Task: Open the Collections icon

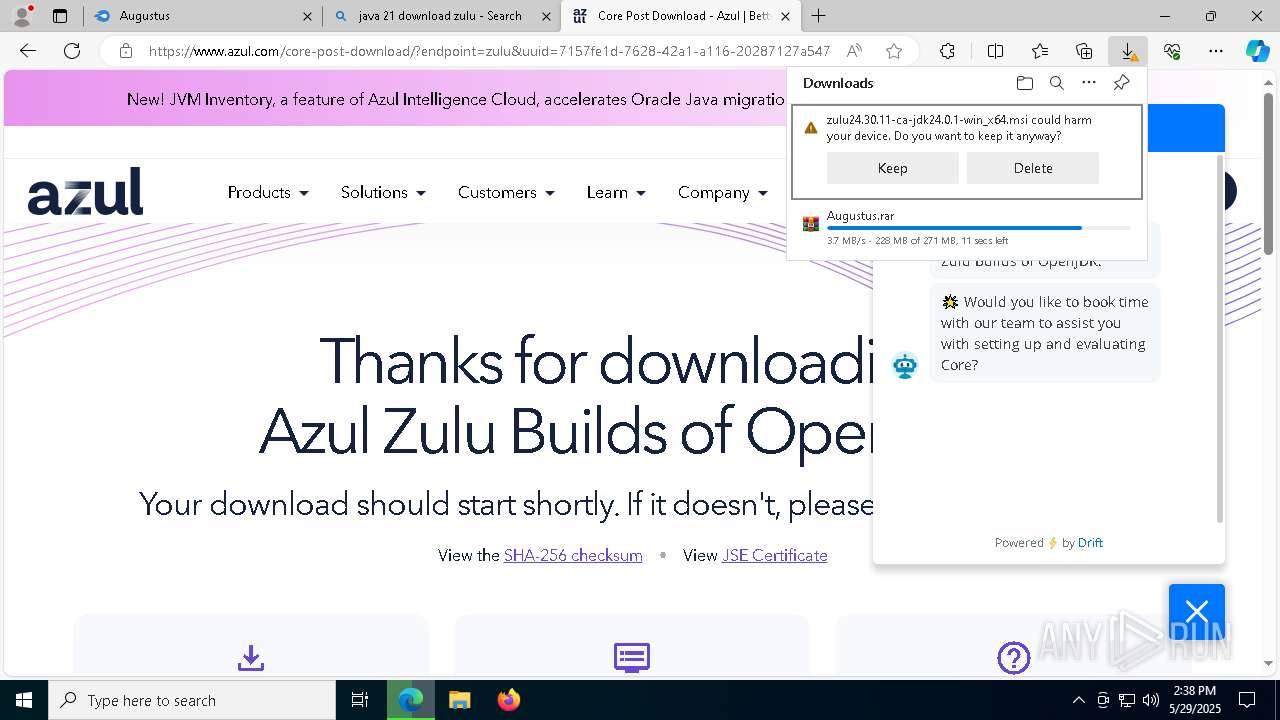Action: click(x=1084, y=51)
